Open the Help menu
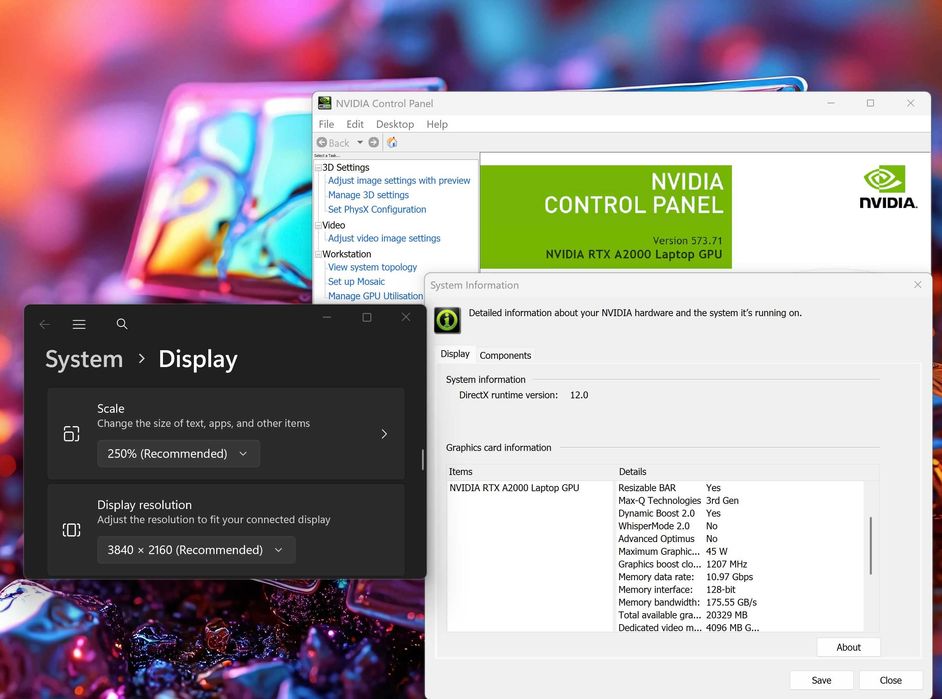The width and height of the screenshot is (942, 699). (437, 124)
